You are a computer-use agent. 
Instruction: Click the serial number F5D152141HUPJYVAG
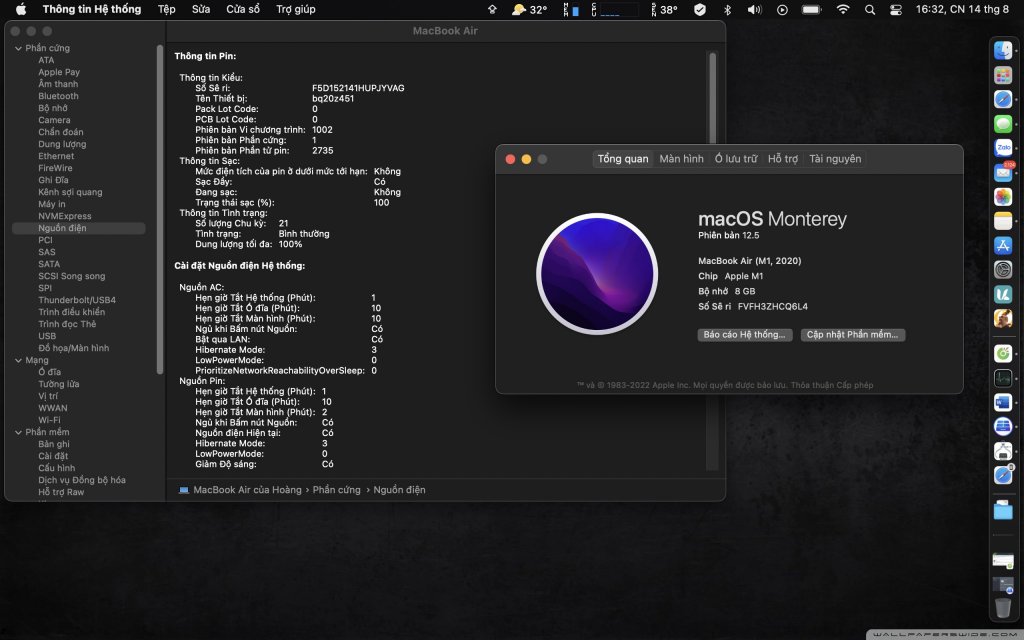coord(358,88)
